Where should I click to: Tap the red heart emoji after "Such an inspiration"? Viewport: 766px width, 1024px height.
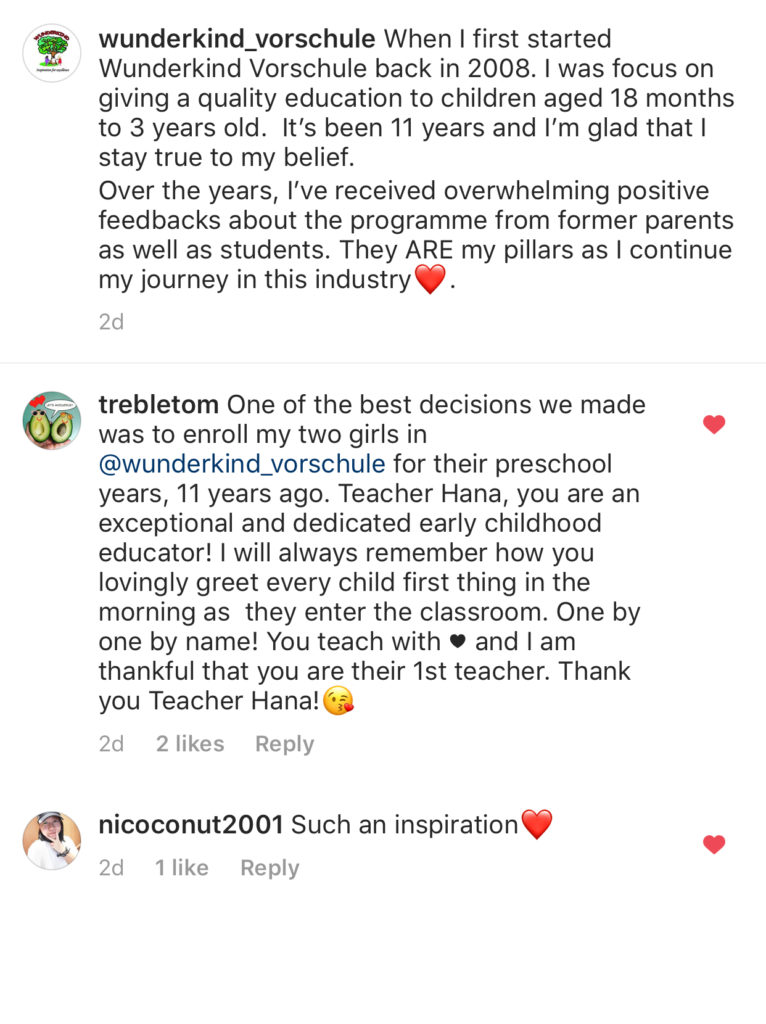pyautogui.click(x=537, y=825)
